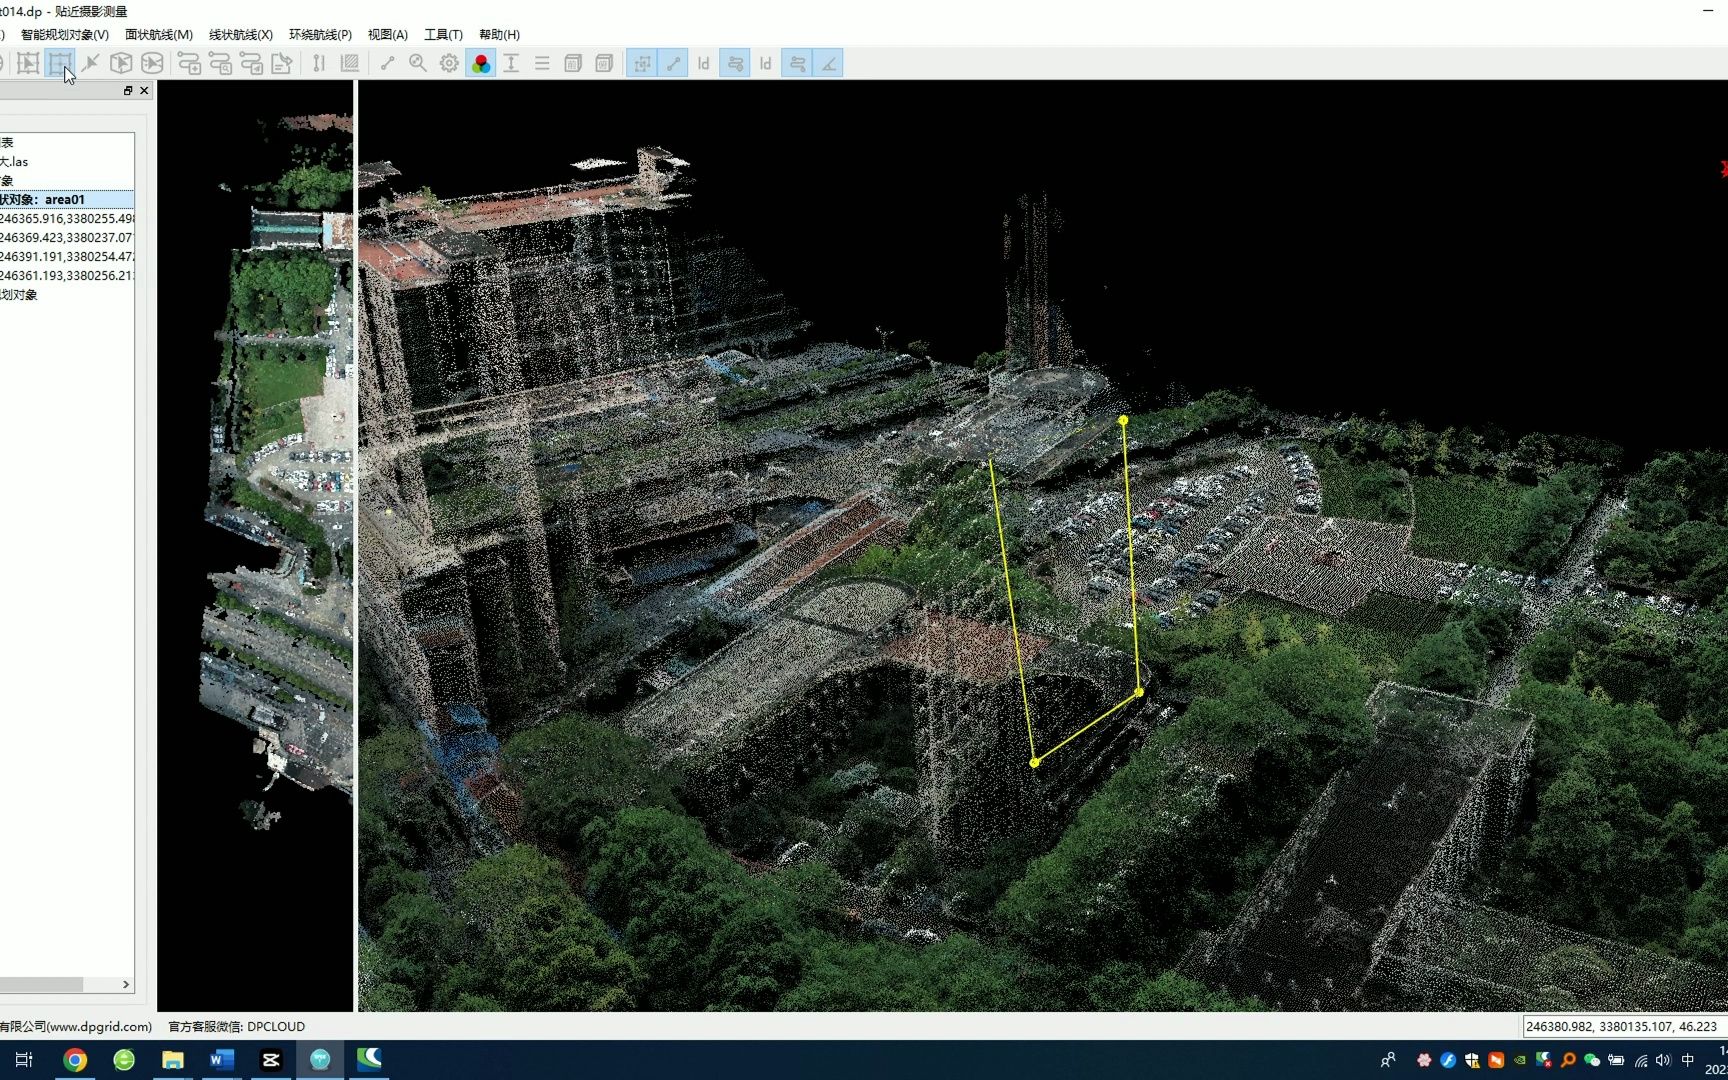Click the second 3D cube view icon
Screen dimensions: 1728x1080
pos(604,63)
